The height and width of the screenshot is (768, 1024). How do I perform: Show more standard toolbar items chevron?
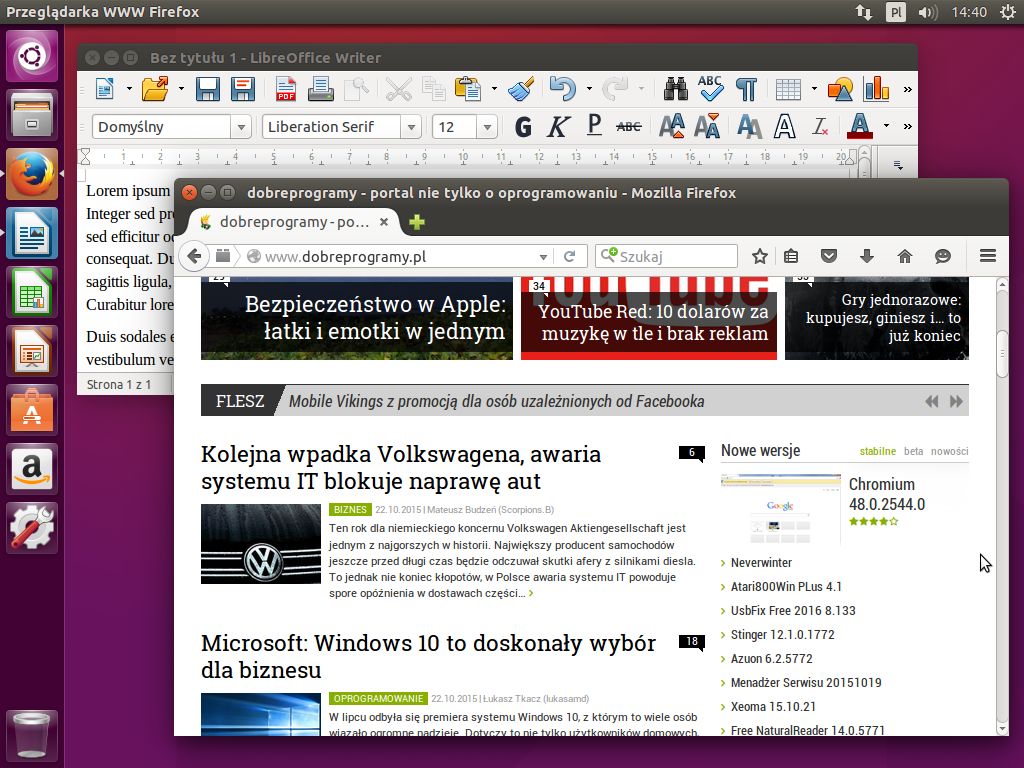coord(907,89)
